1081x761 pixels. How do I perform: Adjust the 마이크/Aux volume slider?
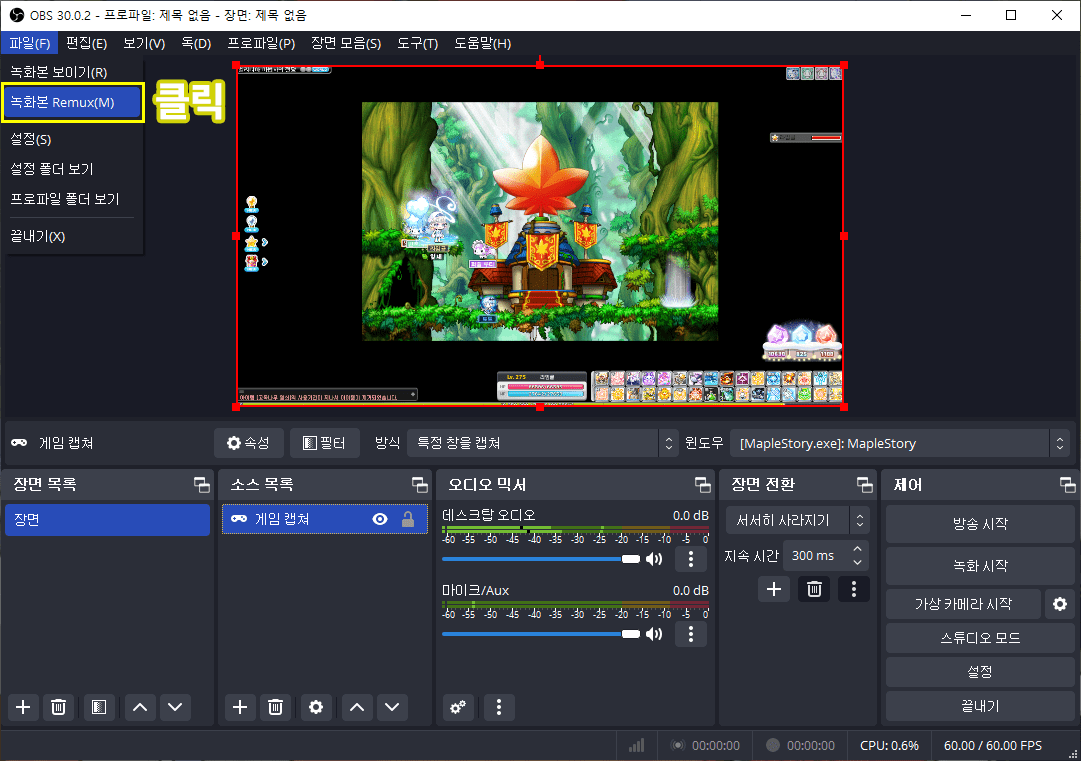coord(541,634)
